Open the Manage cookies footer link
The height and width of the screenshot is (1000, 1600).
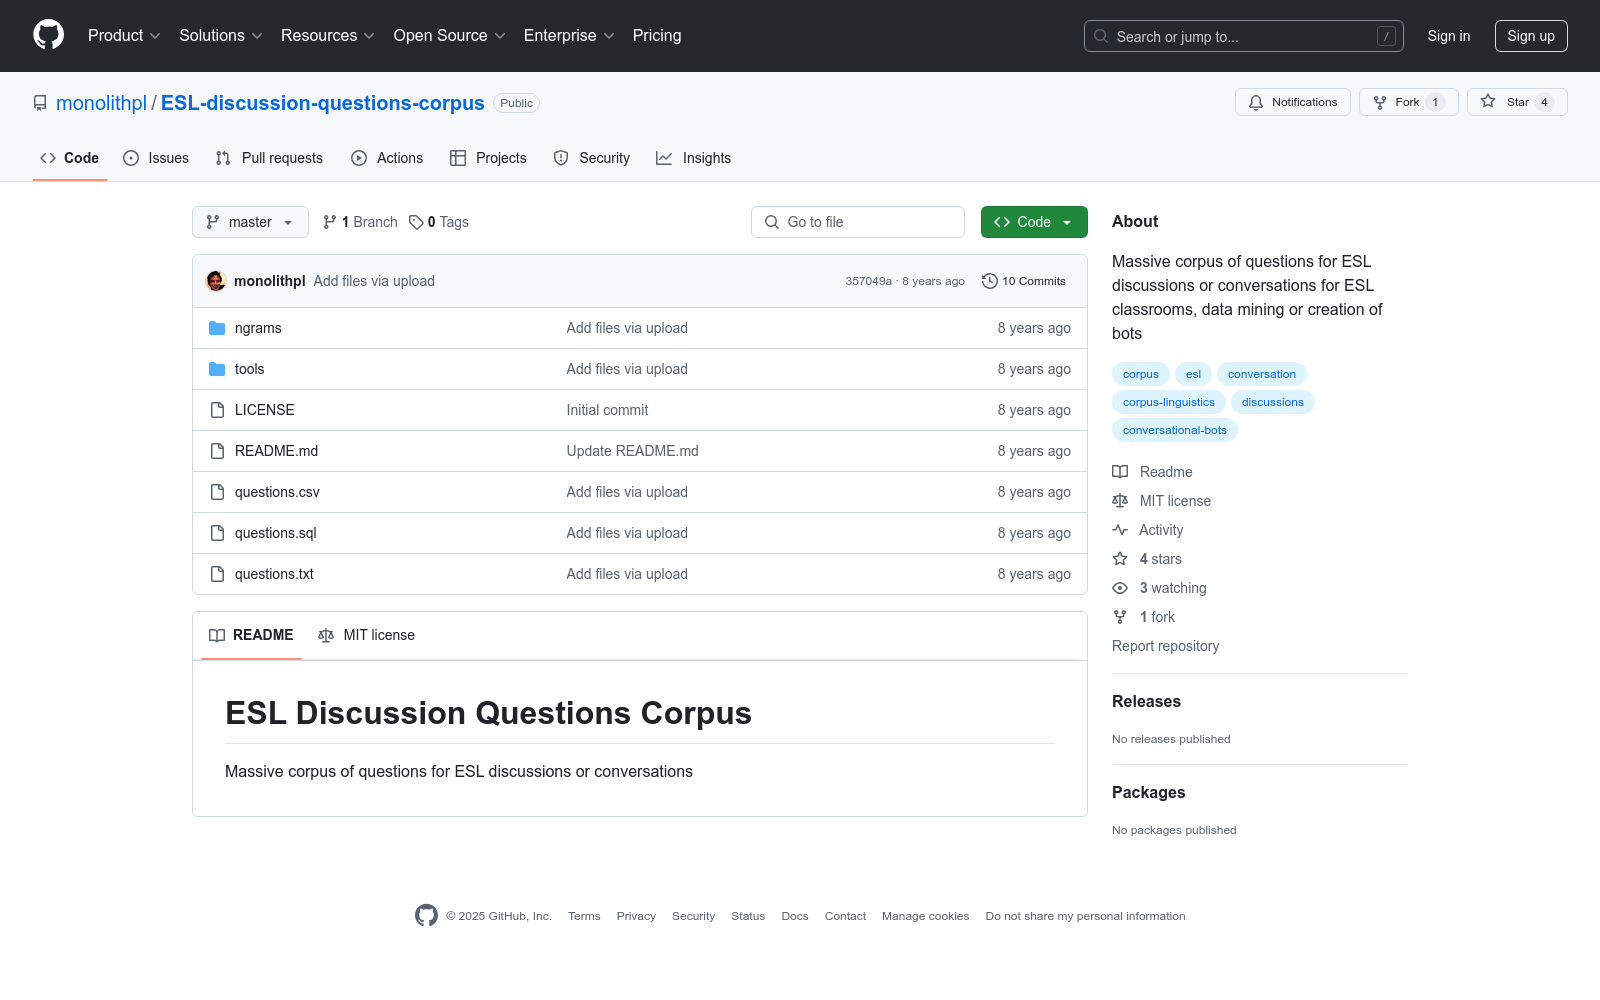coord(926,916)
